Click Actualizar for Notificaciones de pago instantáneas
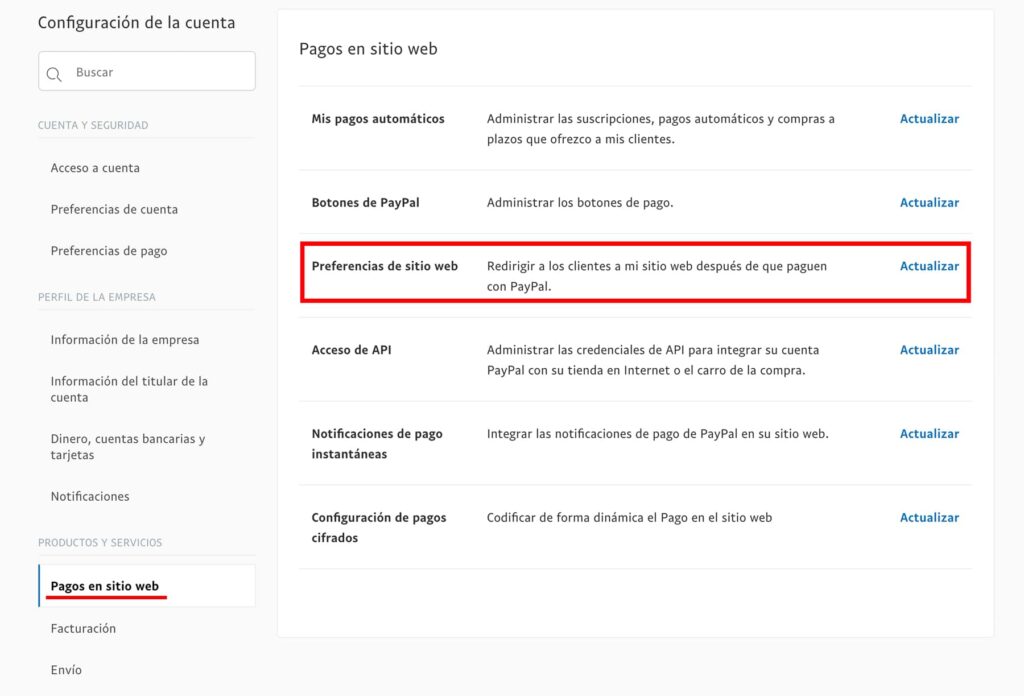The image size is (1024, 696). pyautogui.click(x=929, y=434)
